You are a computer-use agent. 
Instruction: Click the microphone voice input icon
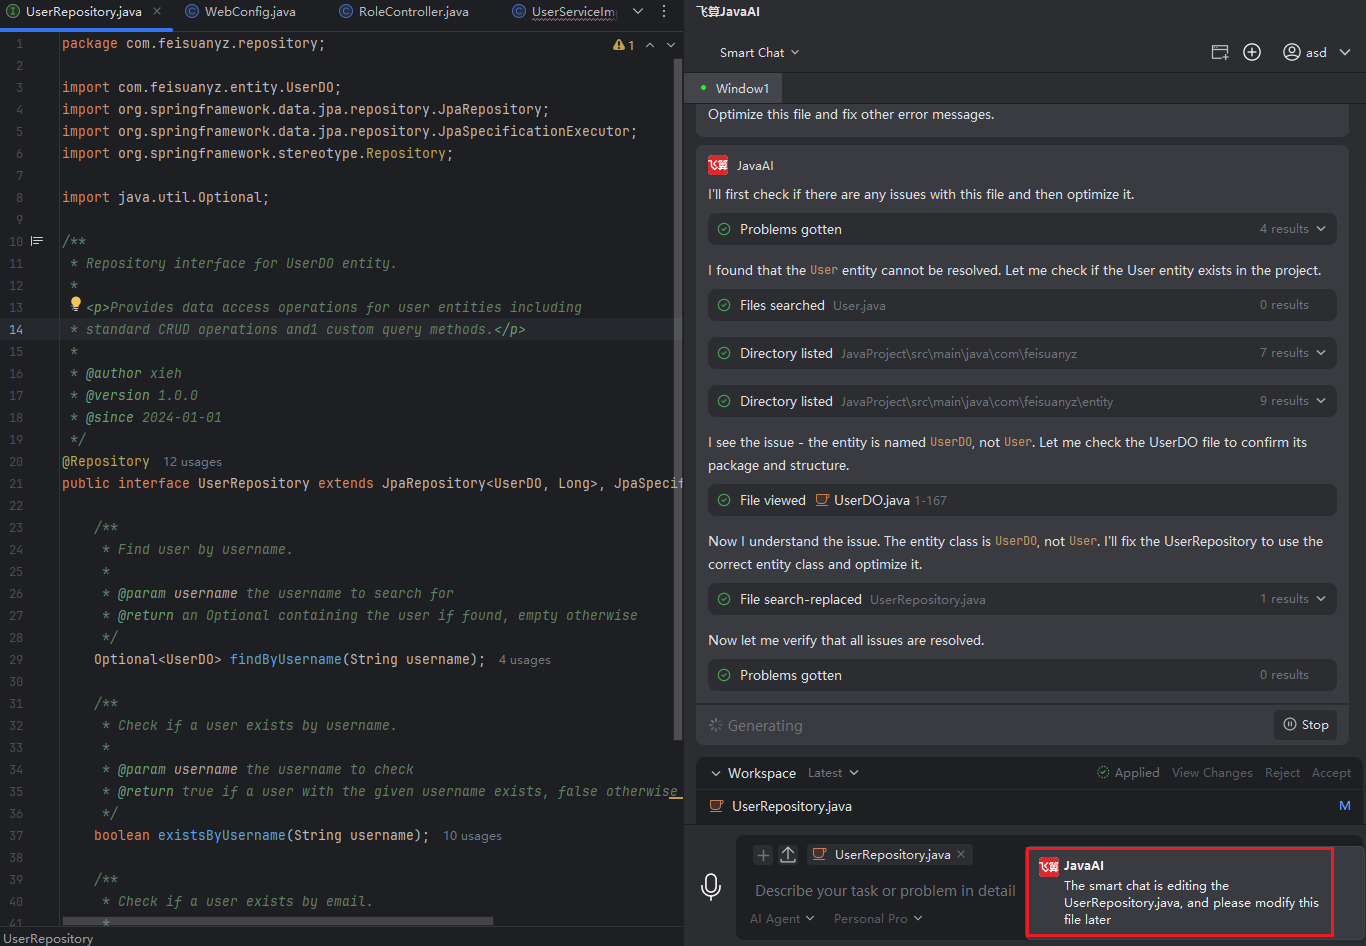pyautogui.click(x=711, y=886)
